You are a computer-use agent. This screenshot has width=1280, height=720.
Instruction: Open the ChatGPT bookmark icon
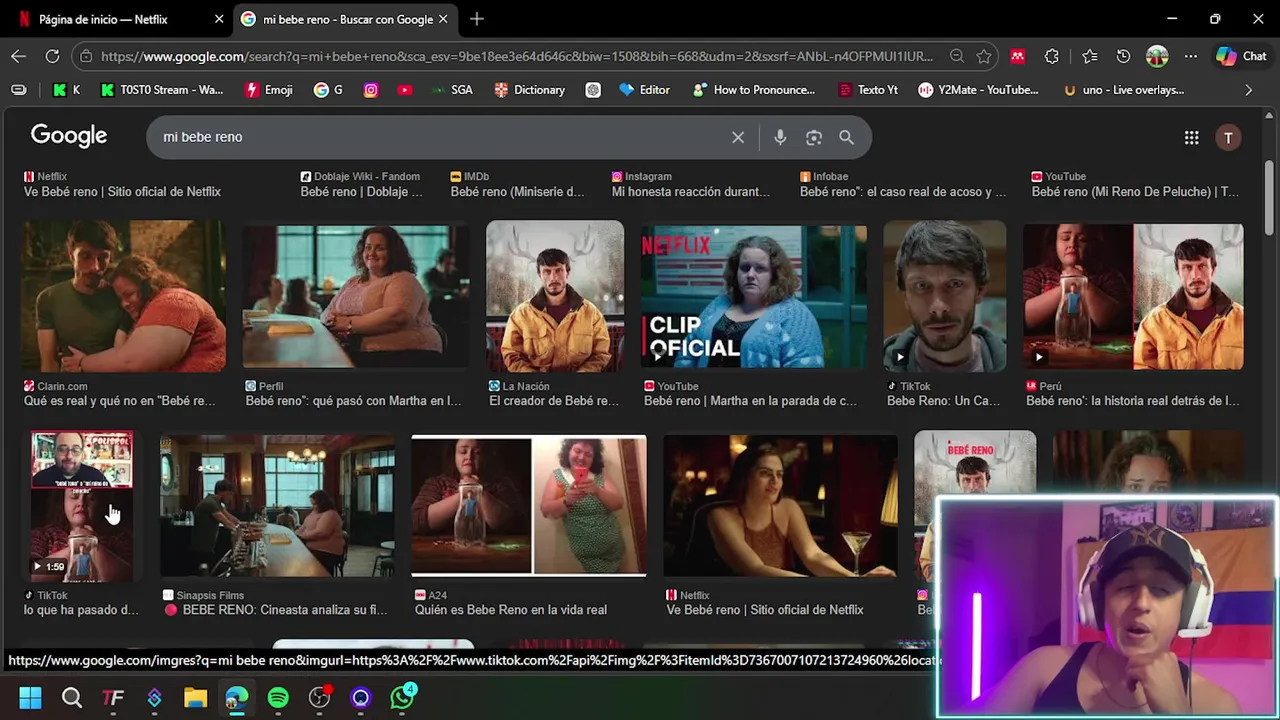593,90
